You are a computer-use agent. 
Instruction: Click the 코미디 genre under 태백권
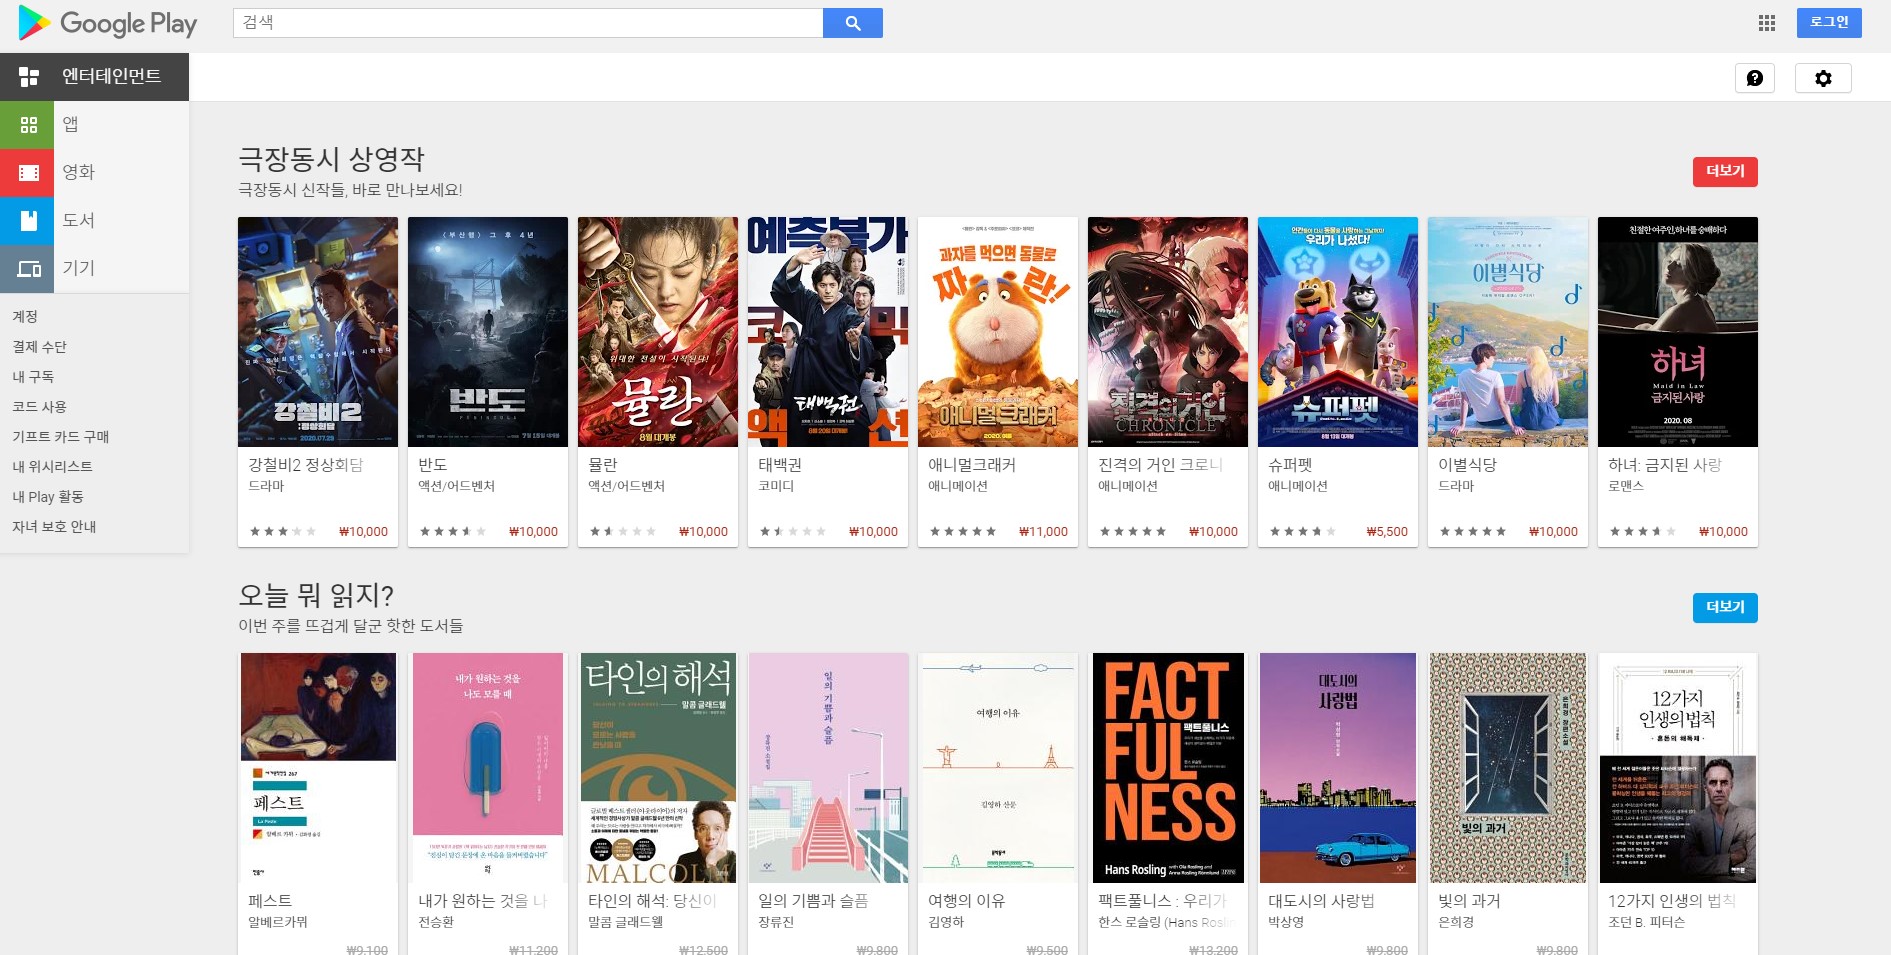[x=776, y=486]
